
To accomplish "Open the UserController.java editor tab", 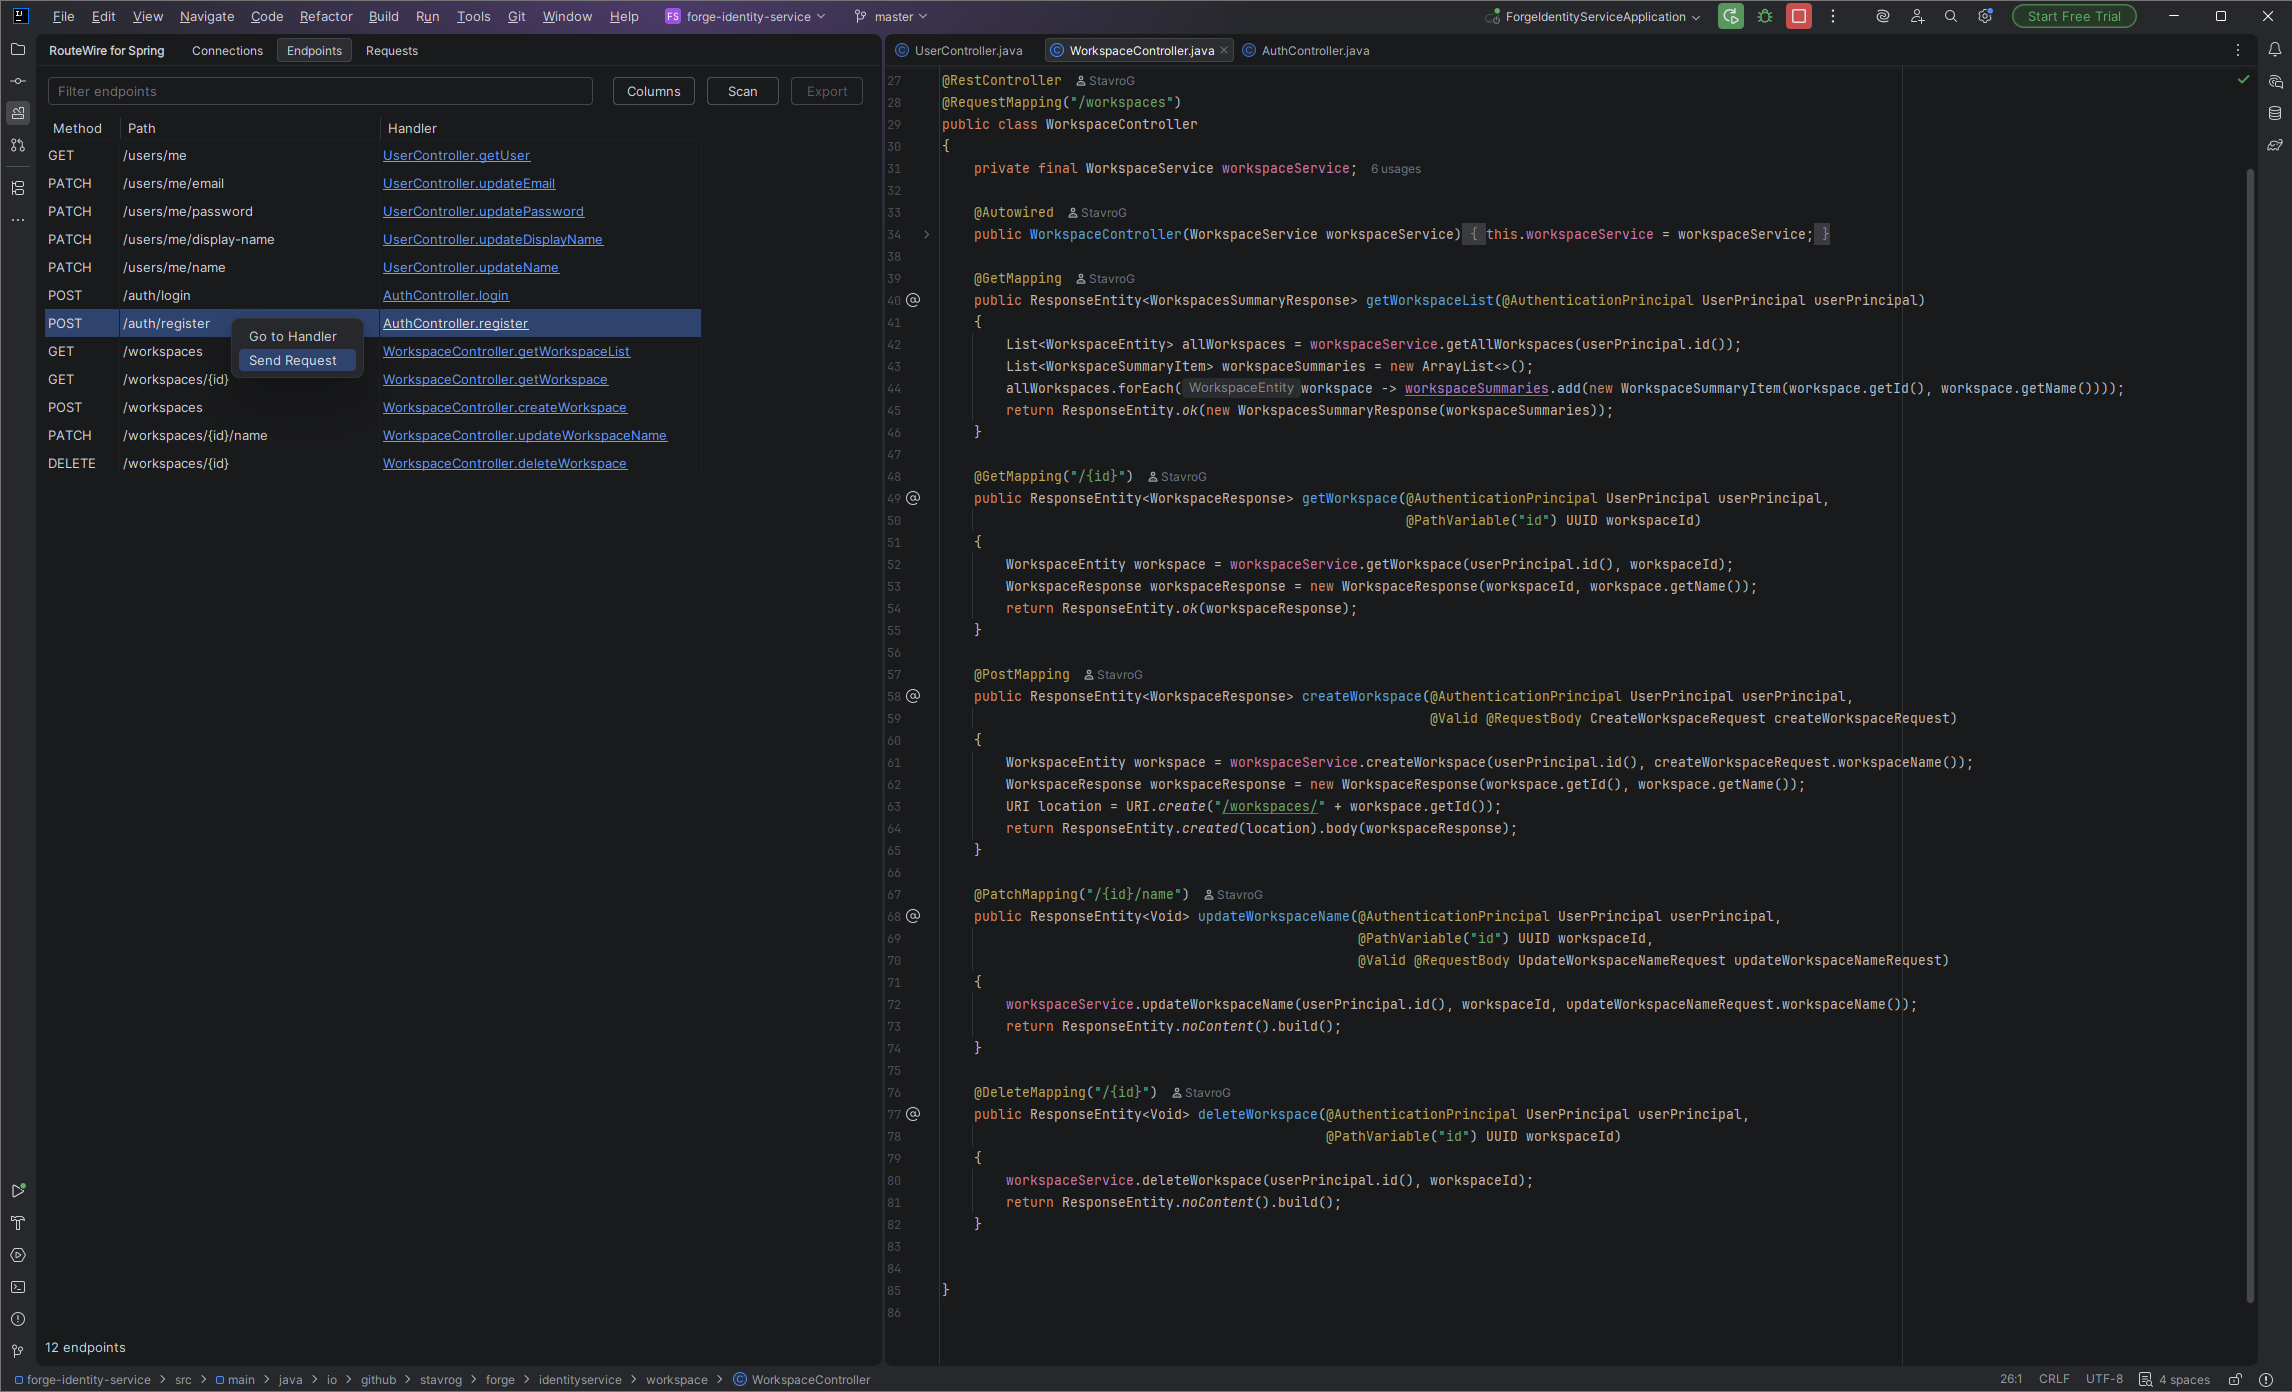I will coord(960,50).
